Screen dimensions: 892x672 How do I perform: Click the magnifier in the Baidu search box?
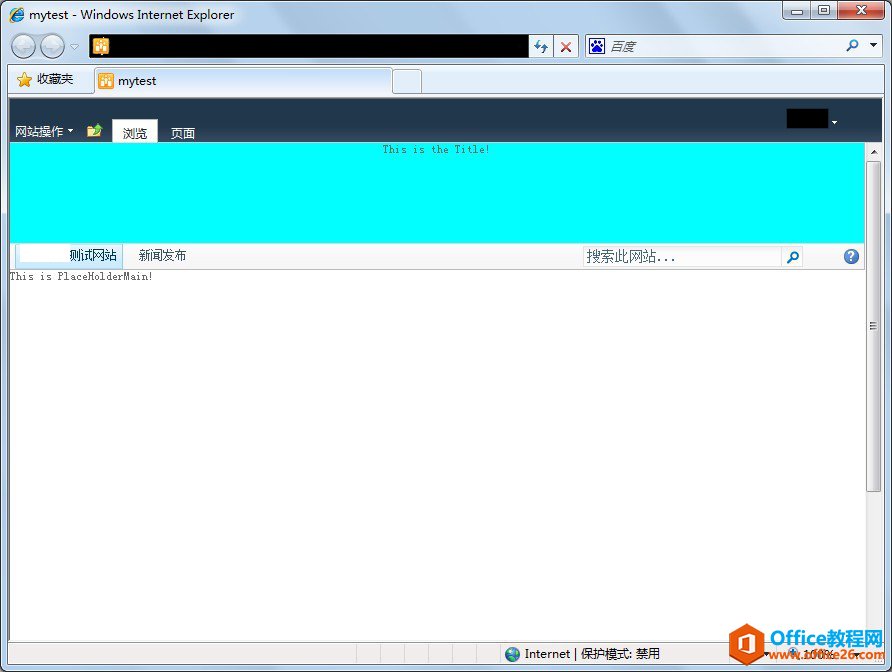point(852,46)
